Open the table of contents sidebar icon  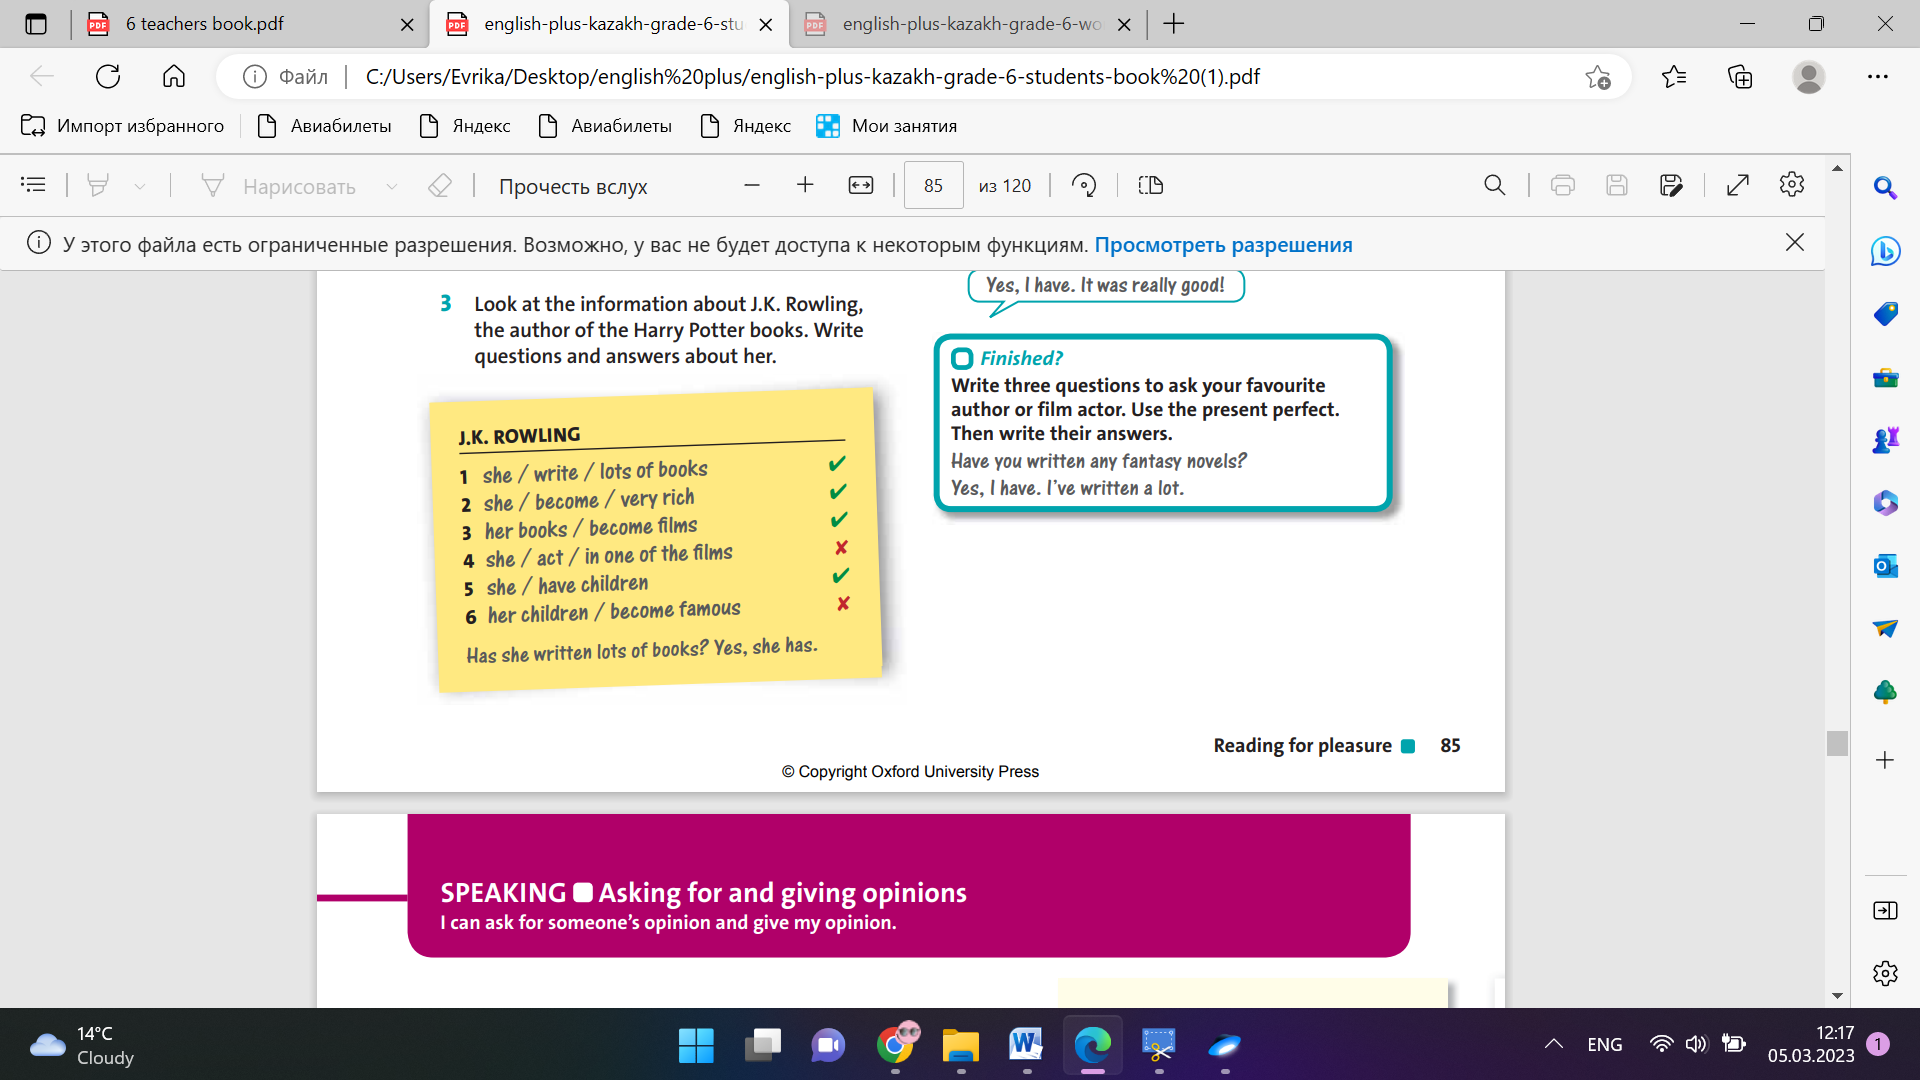tap(33, 185)
